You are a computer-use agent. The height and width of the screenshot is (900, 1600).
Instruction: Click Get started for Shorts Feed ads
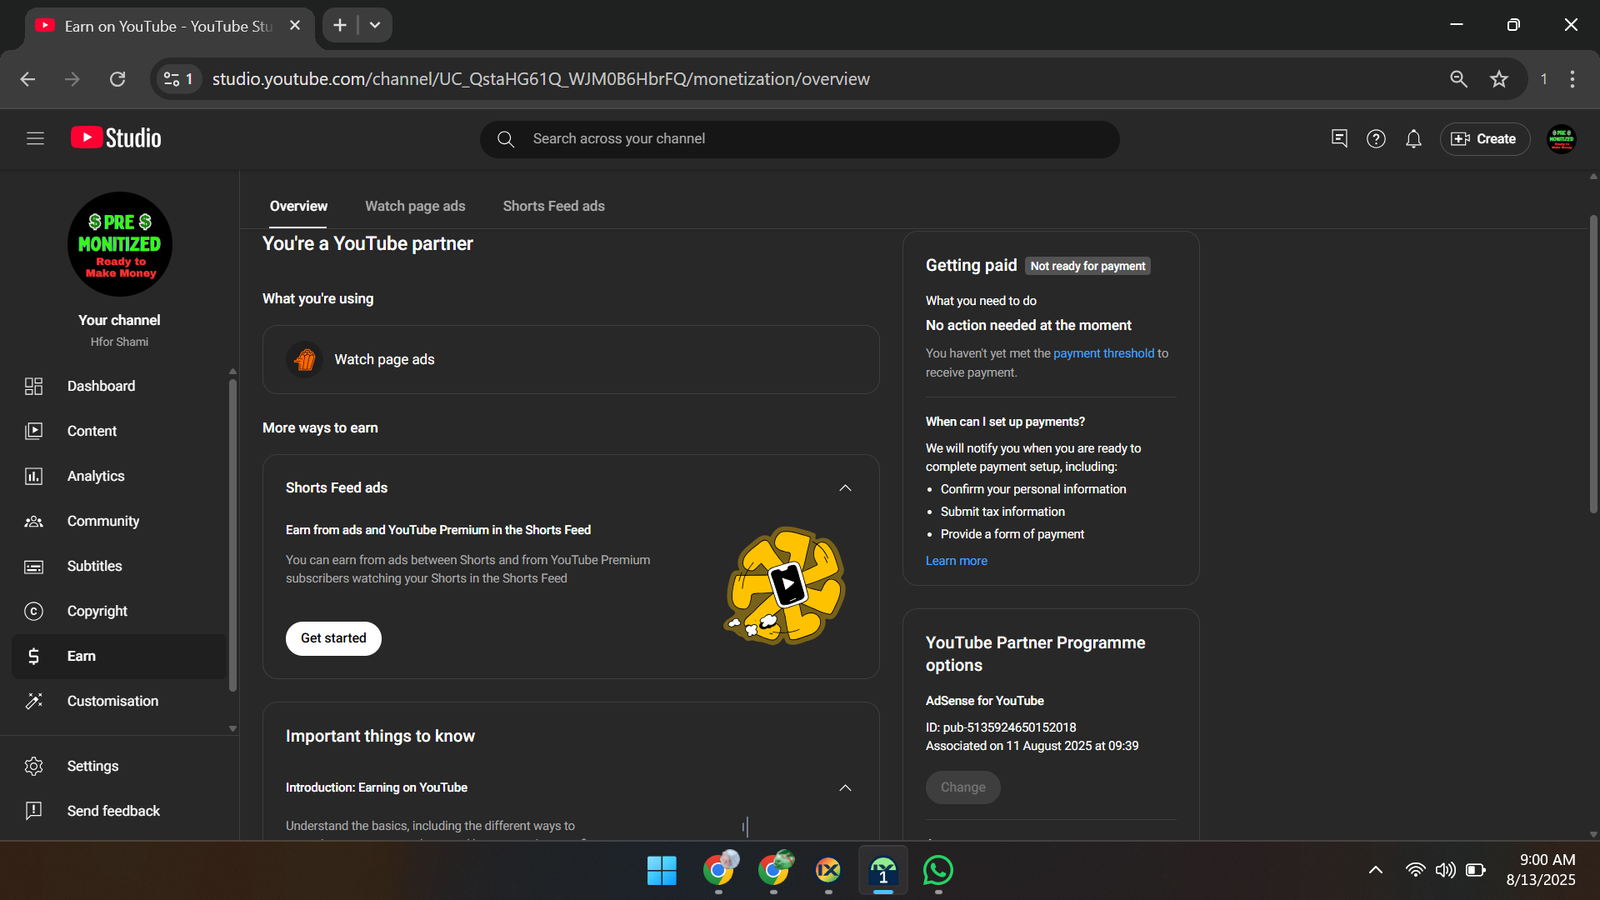coord(333,638)
